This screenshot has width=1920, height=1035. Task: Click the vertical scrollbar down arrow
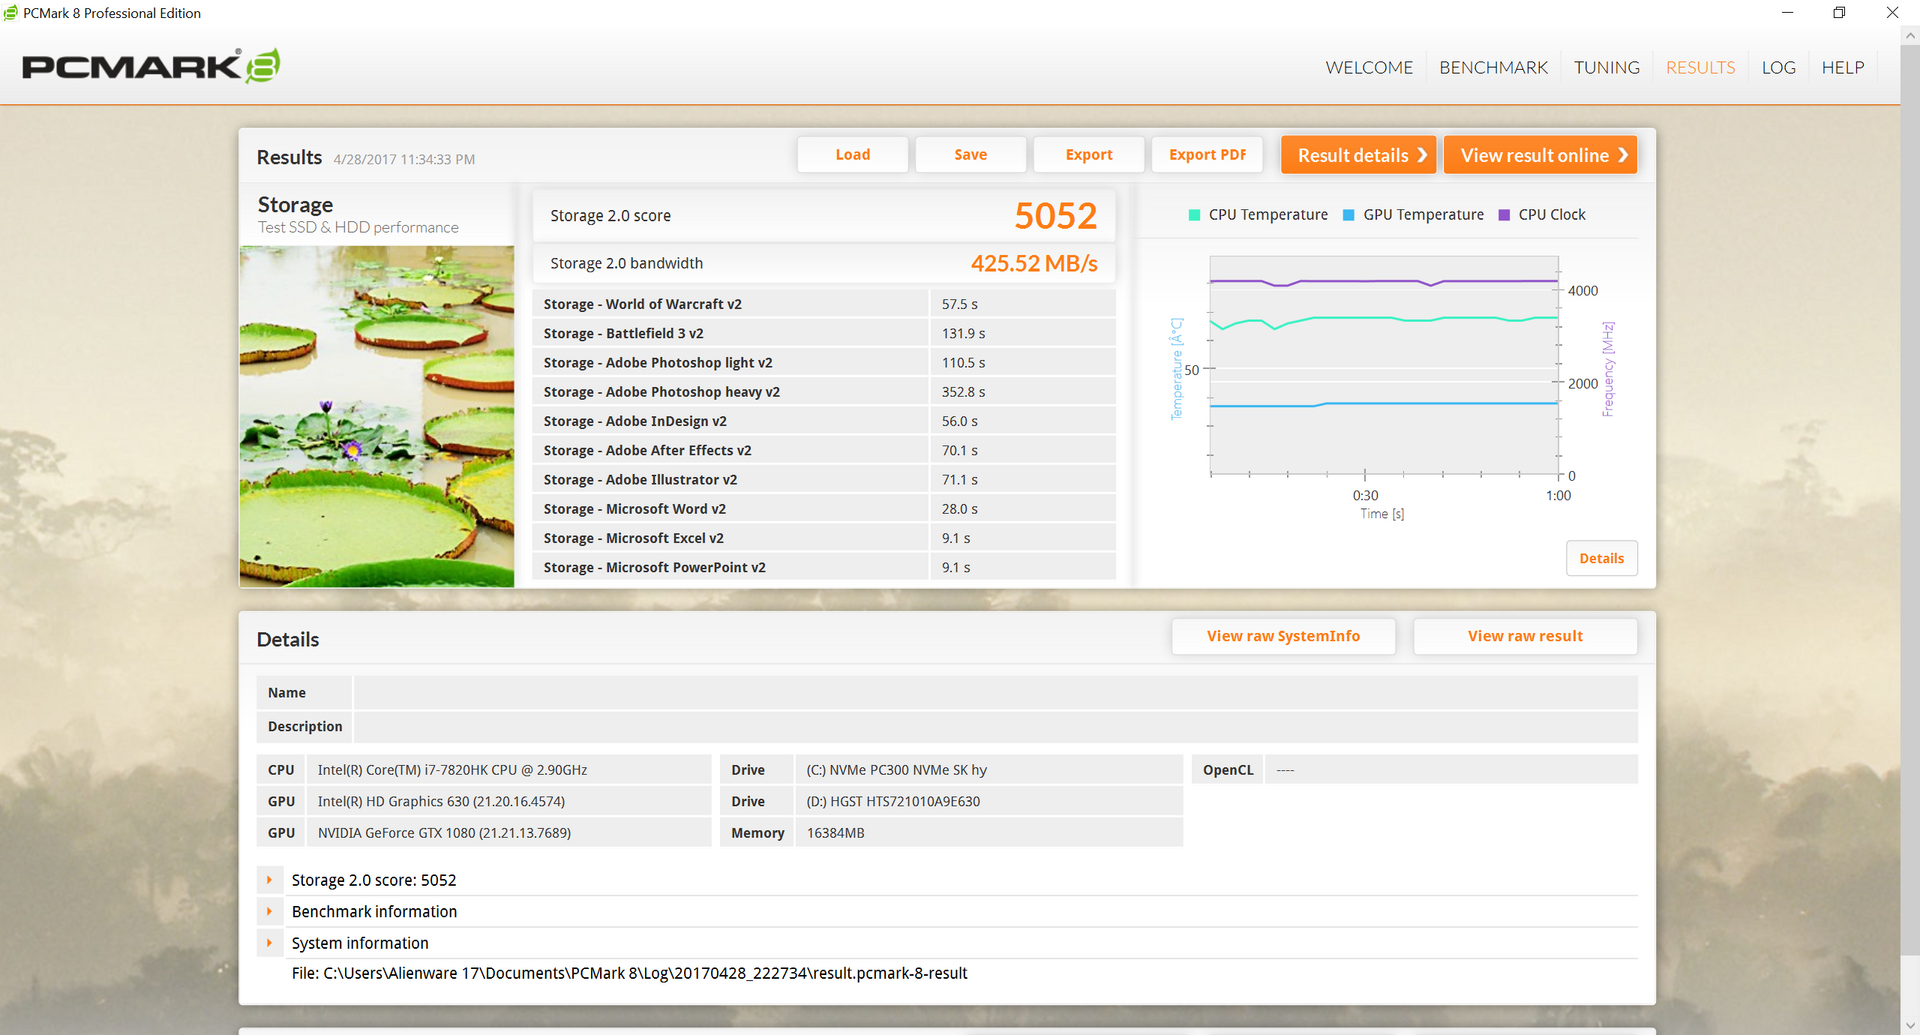coord(1910,1025)
